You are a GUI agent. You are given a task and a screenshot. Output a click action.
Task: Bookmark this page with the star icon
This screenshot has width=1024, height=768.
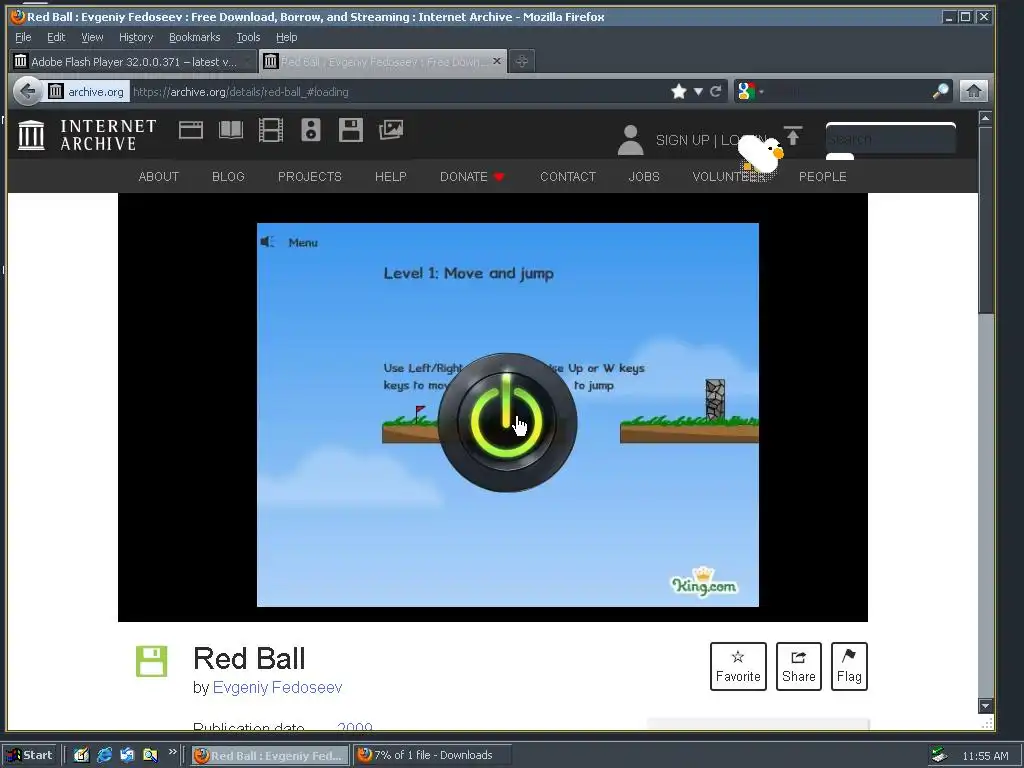click(679, 91)
